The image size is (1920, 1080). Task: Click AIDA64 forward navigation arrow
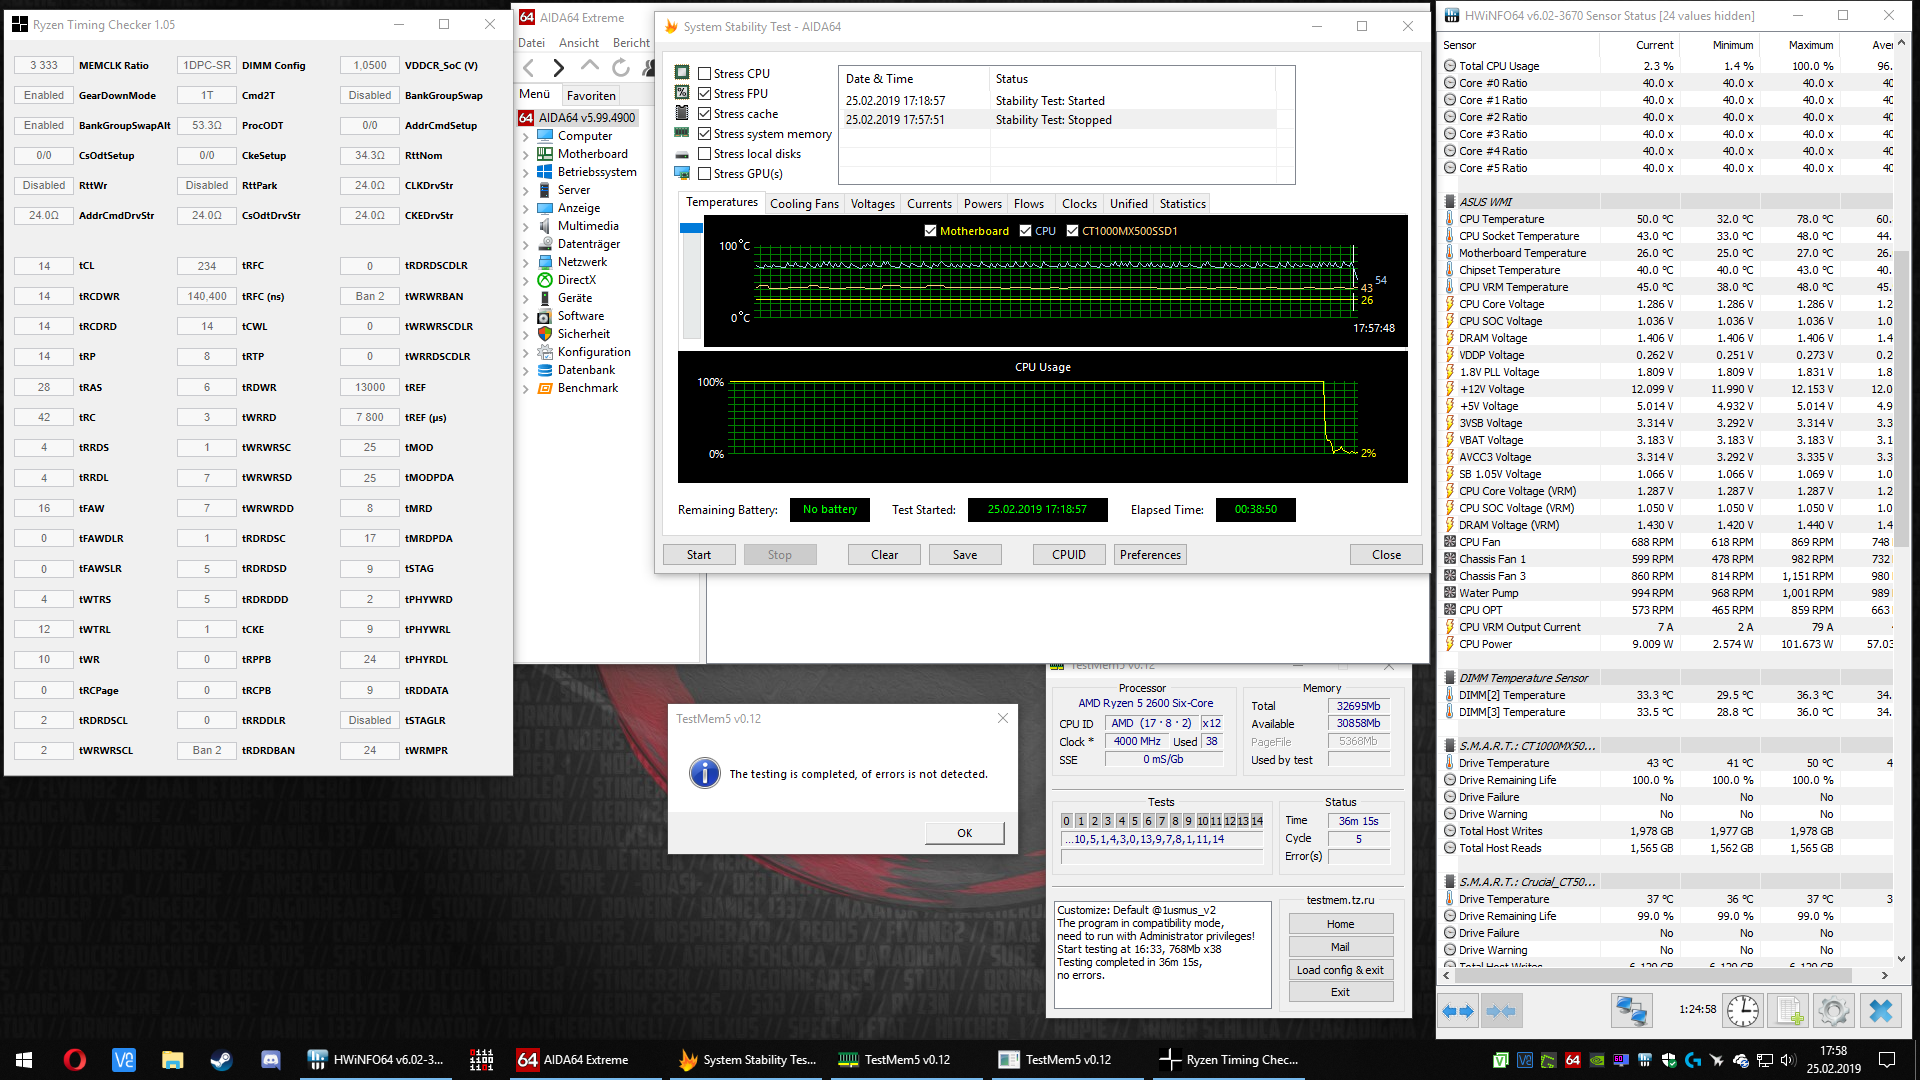[x=559, y=67]
